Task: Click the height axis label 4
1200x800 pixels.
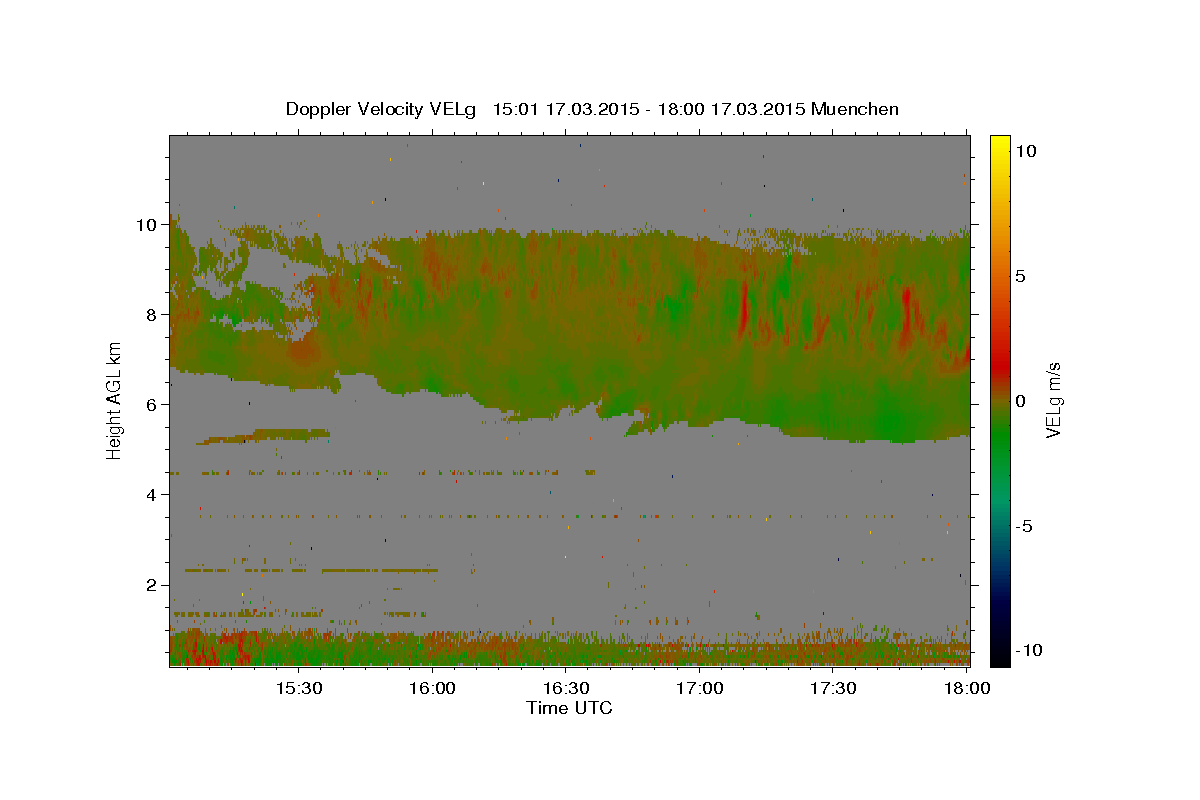Action: [153, 495]
